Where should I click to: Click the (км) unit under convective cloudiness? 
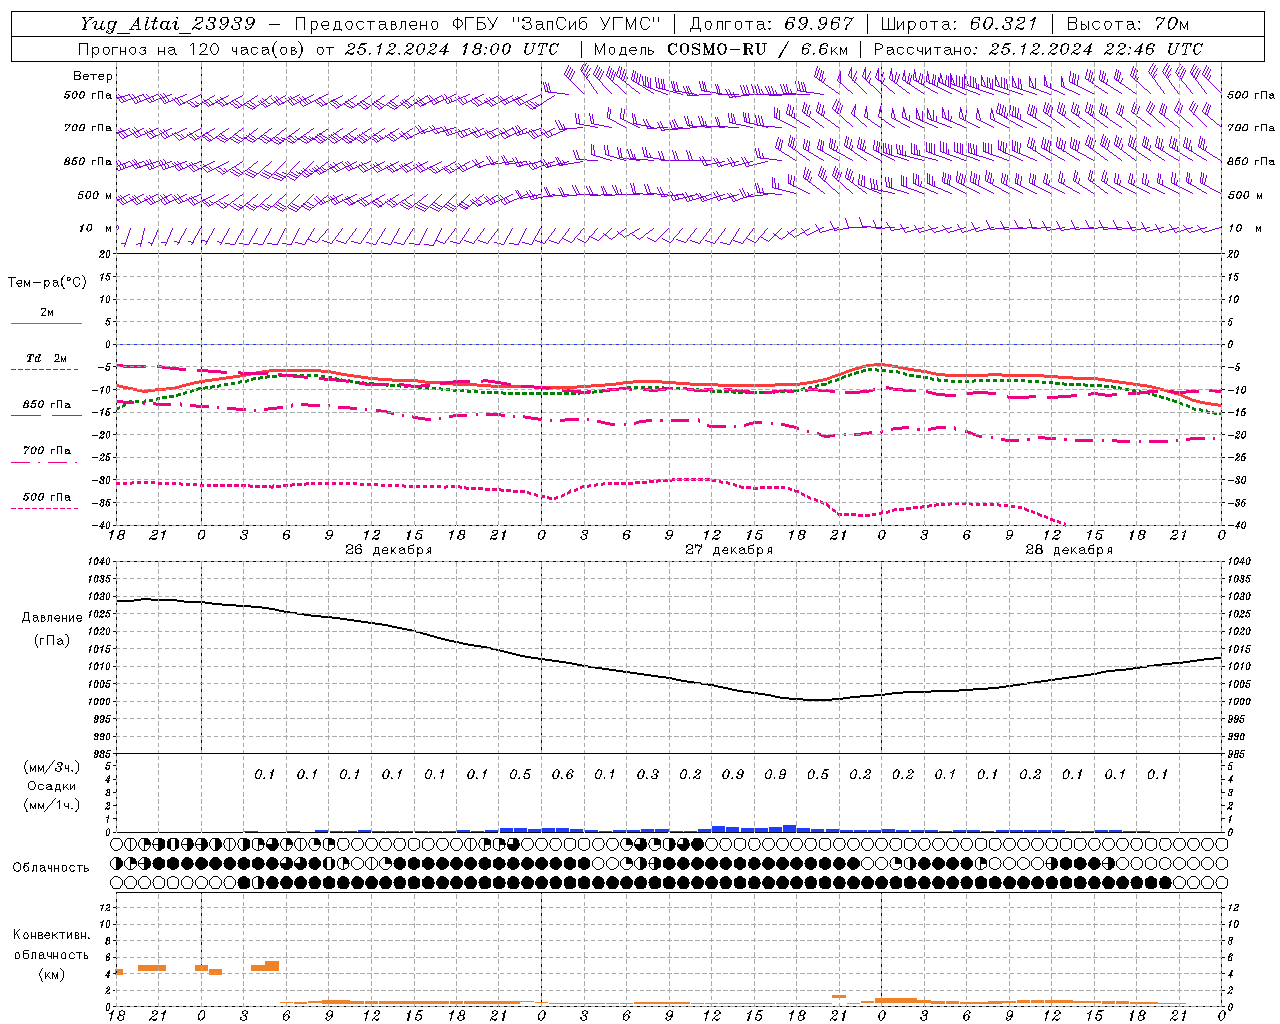click(51, 974)
